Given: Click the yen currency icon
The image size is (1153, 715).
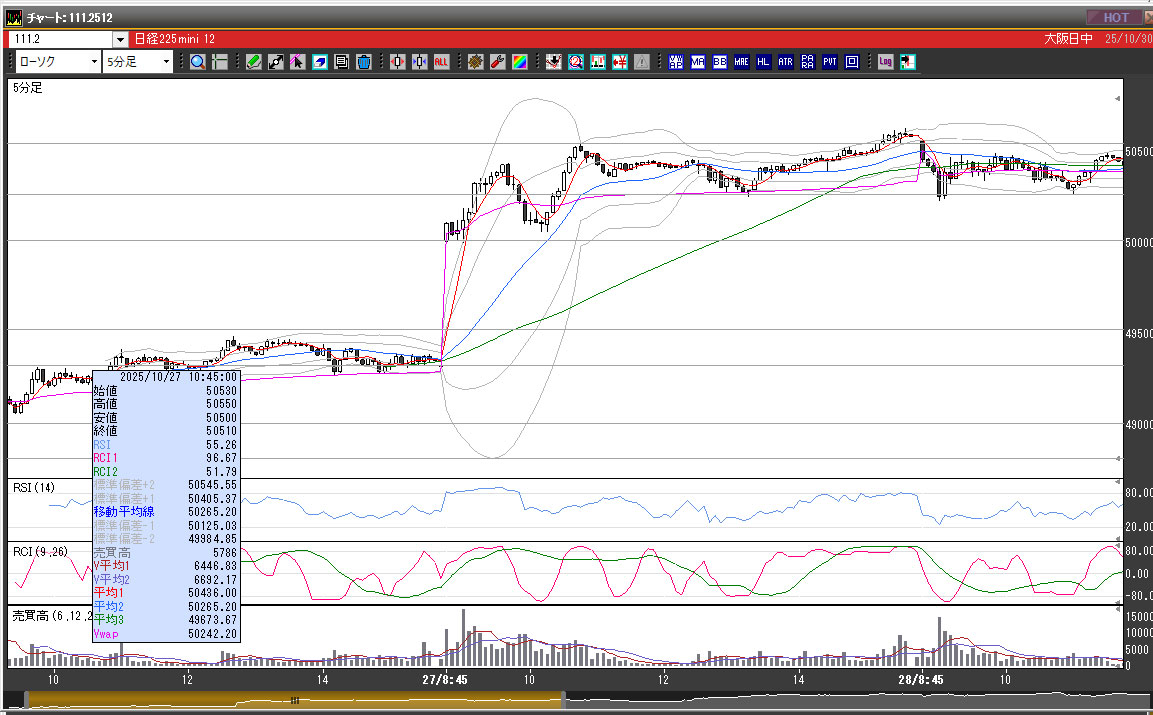Looking at the screenshot, I should pos(620,62).
